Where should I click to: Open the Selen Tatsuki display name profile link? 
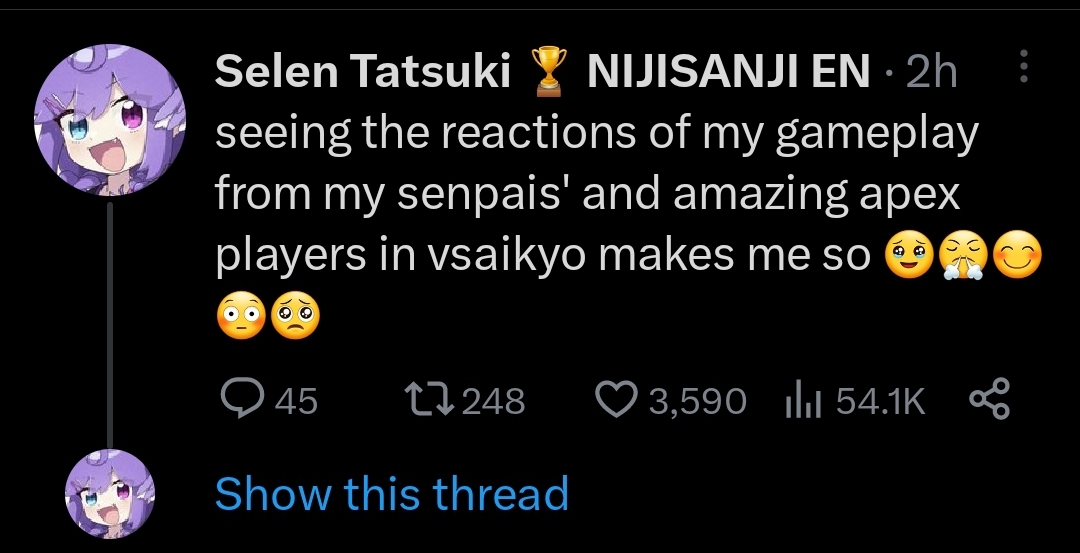[x=363, y=71]
